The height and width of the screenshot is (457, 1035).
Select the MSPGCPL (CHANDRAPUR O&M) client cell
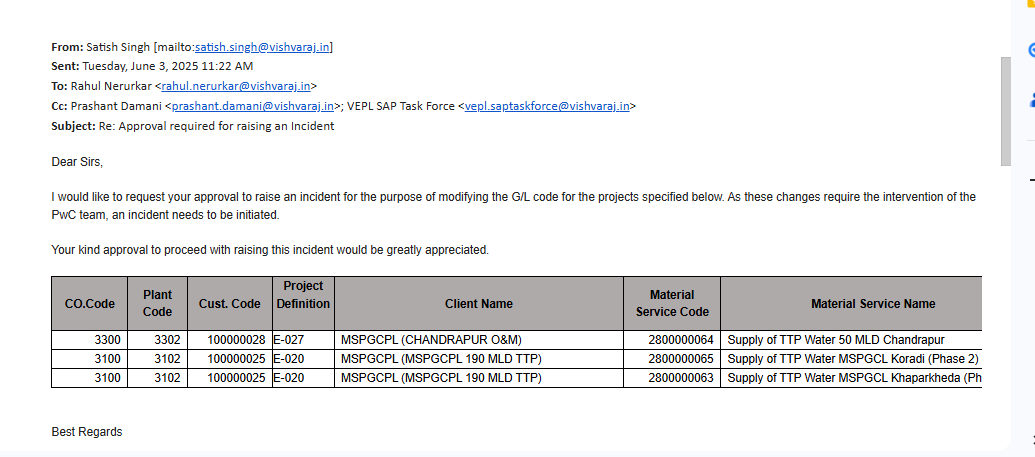(x=431, y=340)
